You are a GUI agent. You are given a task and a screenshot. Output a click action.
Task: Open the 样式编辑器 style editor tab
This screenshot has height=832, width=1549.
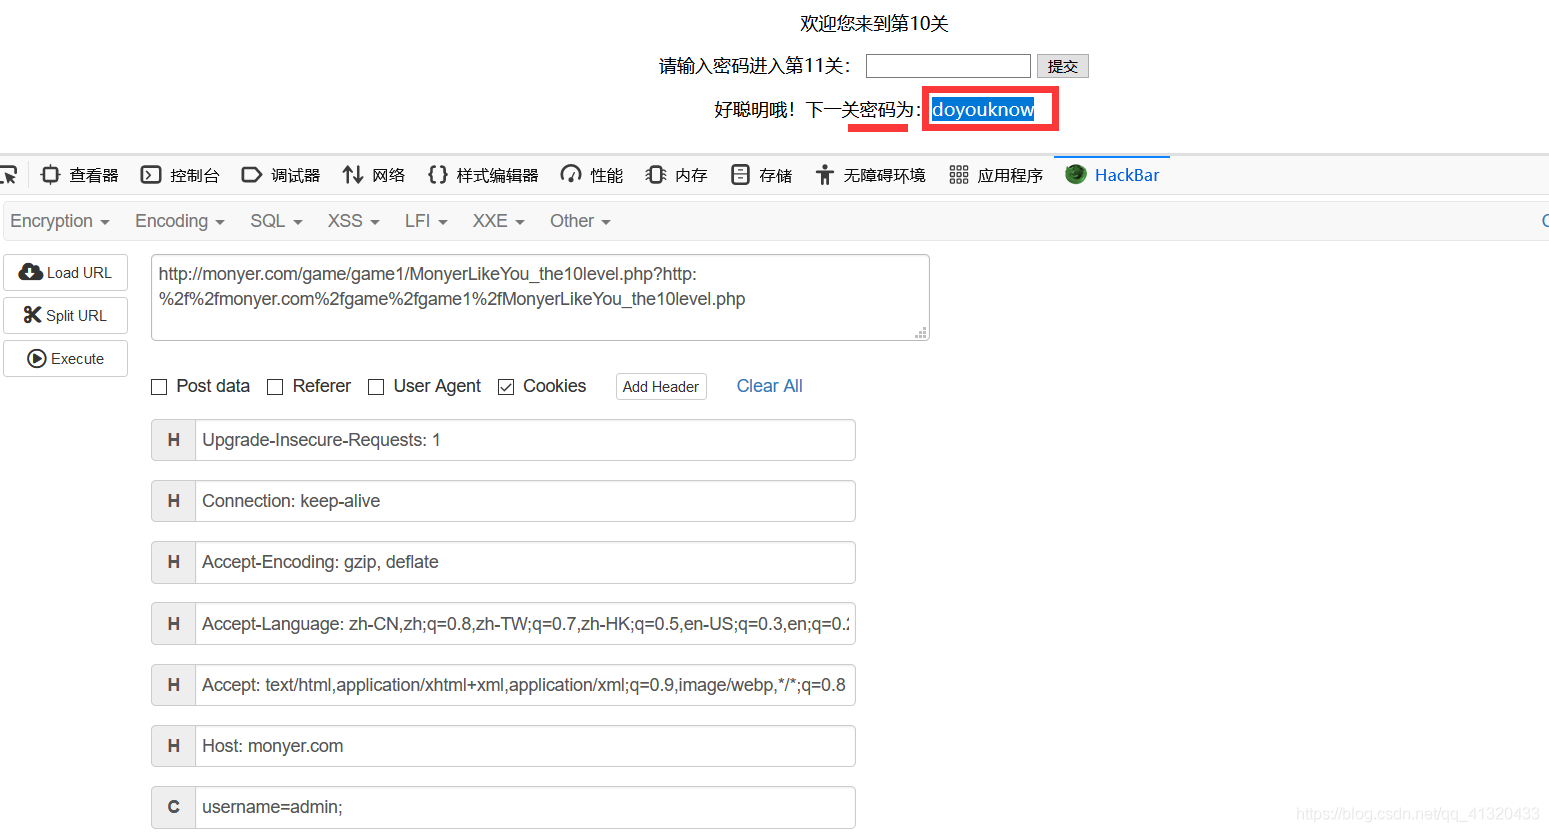click(483, 175)
